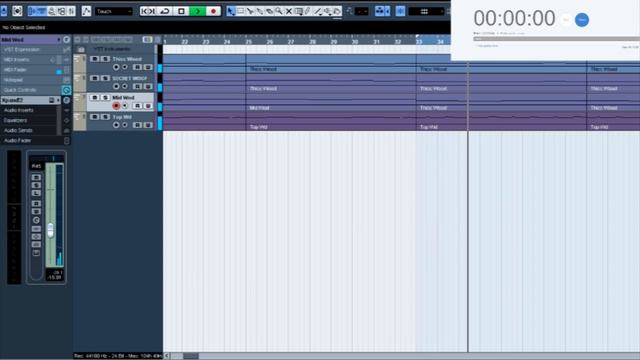Click bar 29 on the timeline ruler
This screenshot has width=640, height=360.
point(334,41)
